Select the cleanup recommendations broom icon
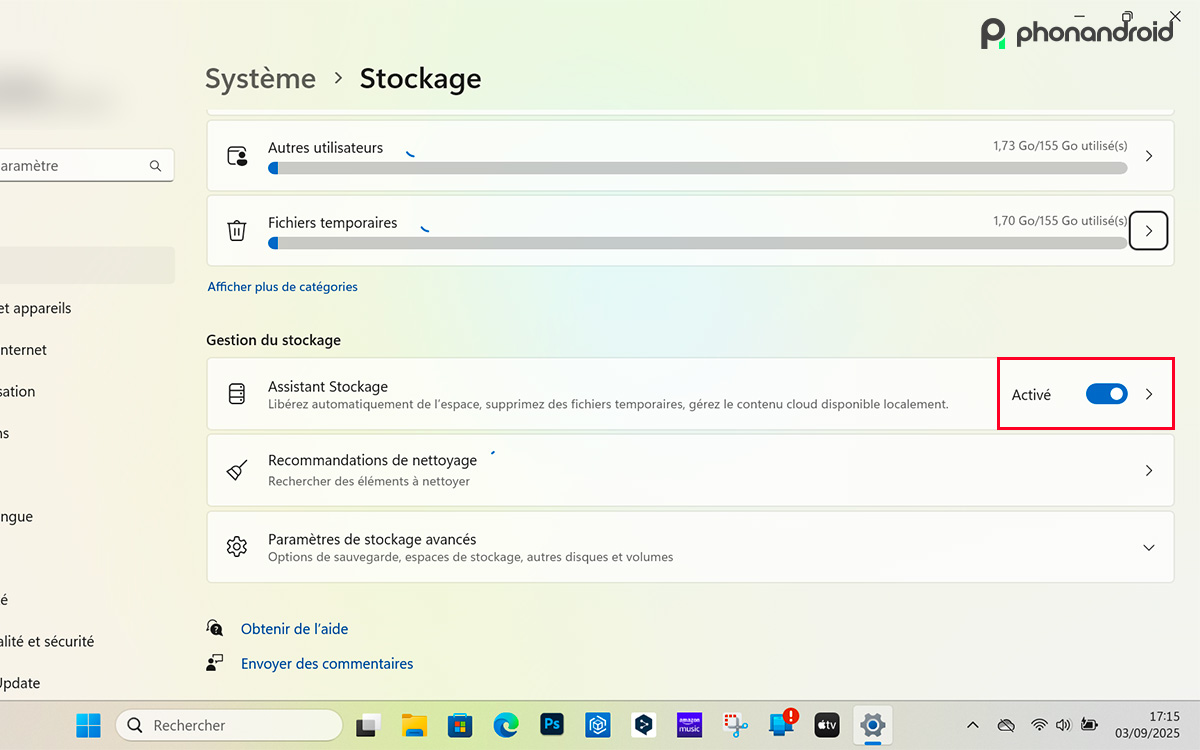This screenshot has height=750, width=1200. coord(236,470)
